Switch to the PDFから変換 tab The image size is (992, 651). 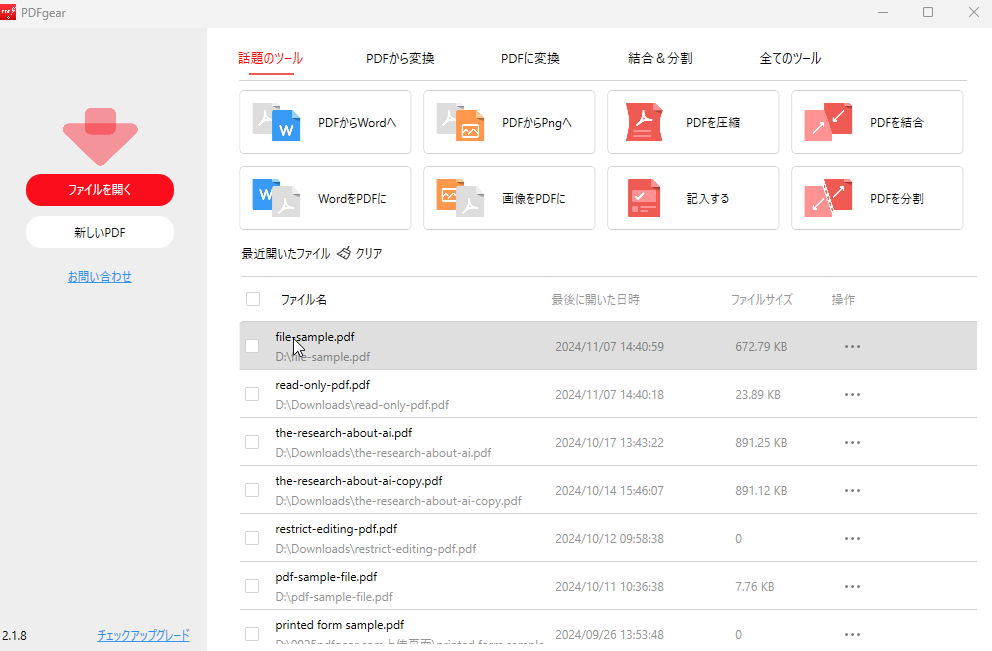pos(400,59)
